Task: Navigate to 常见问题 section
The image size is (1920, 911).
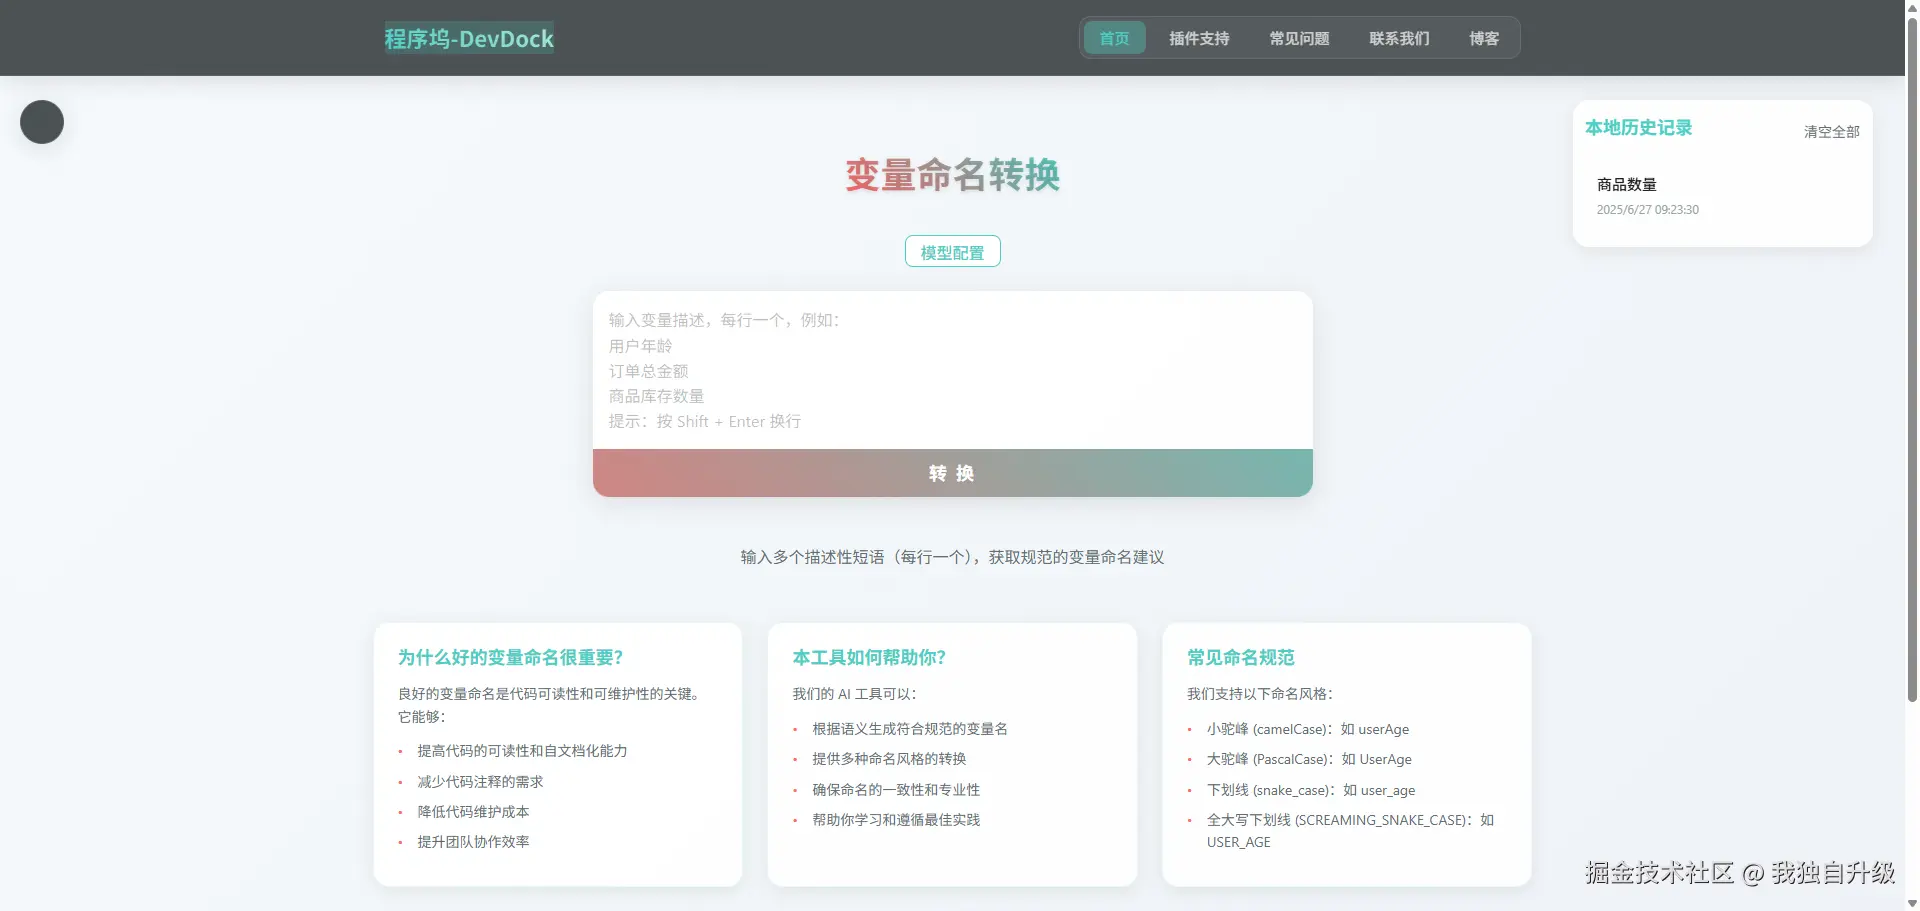Action: (1299, 38)
